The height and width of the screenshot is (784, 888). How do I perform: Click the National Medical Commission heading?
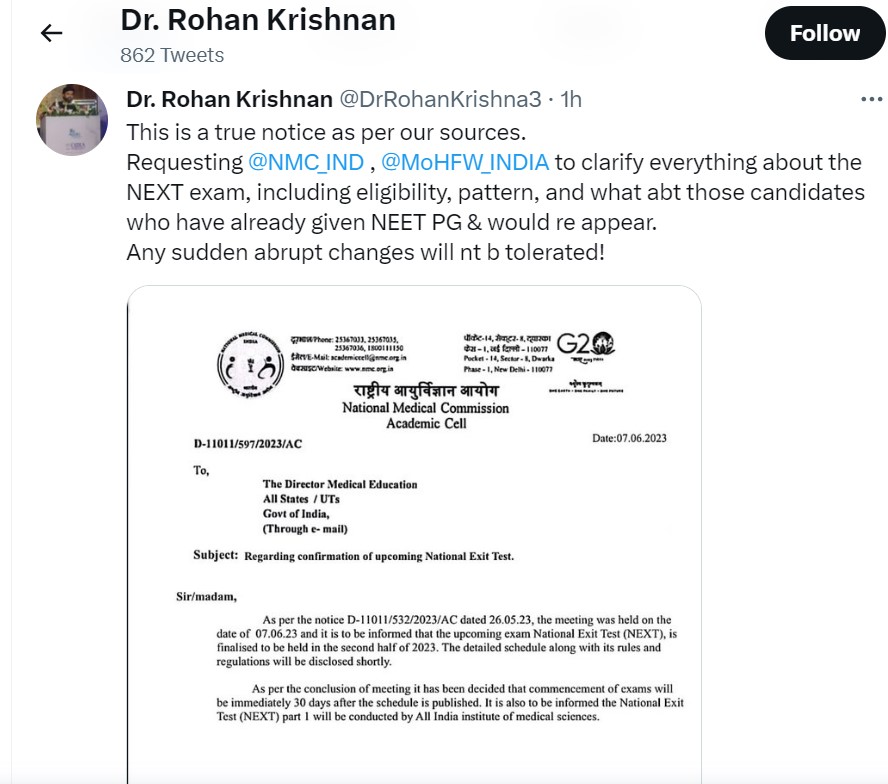coord(425,408)
